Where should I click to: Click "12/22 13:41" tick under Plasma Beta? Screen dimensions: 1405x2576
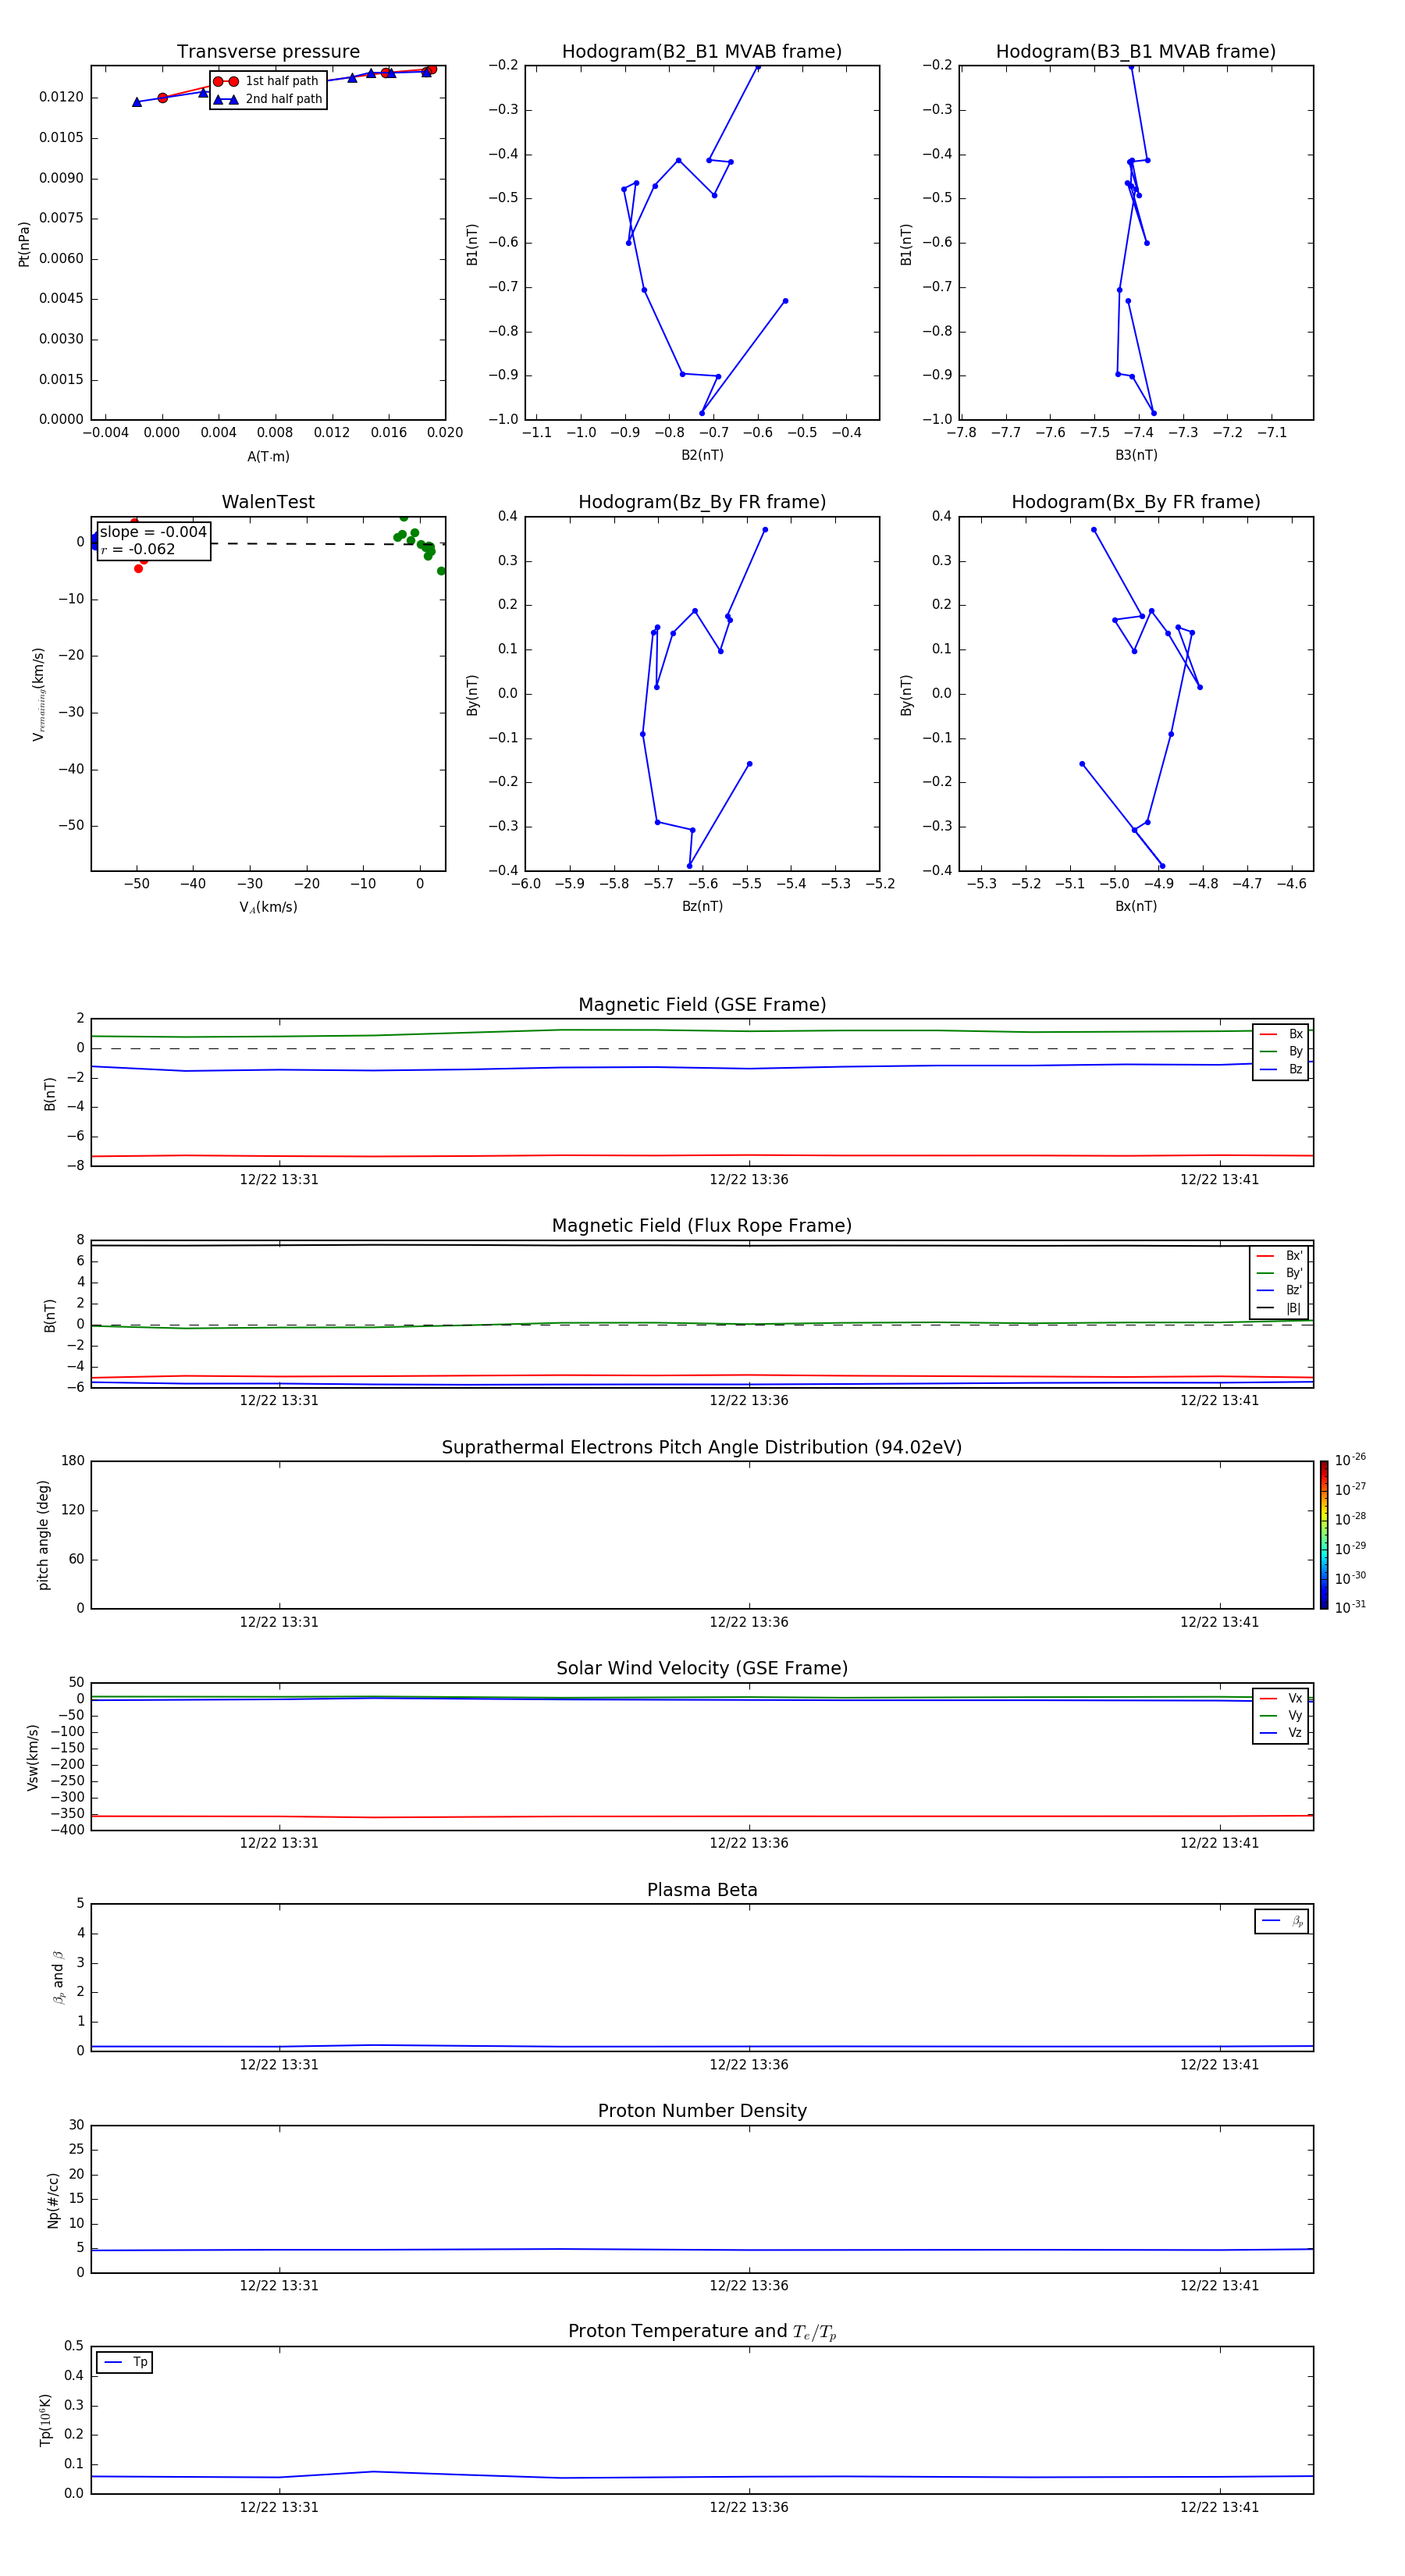(x=1219, y=2064)
